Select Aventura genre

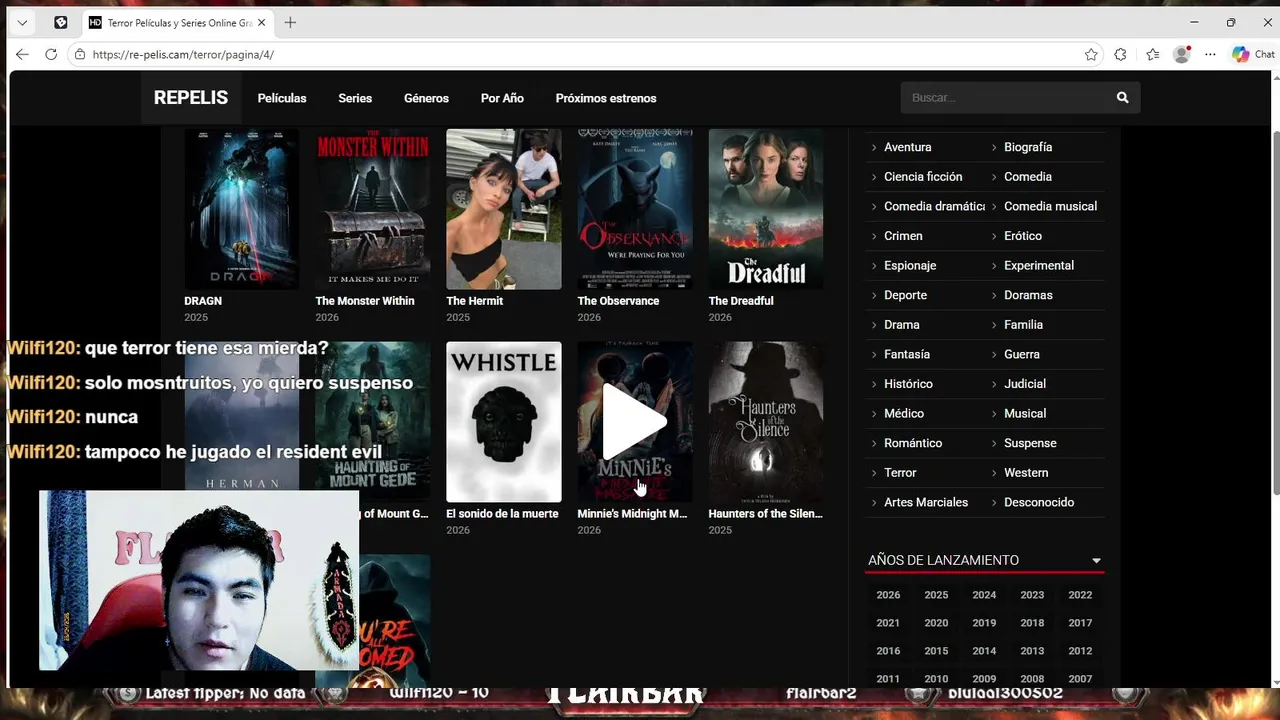(x=907, y=147)
